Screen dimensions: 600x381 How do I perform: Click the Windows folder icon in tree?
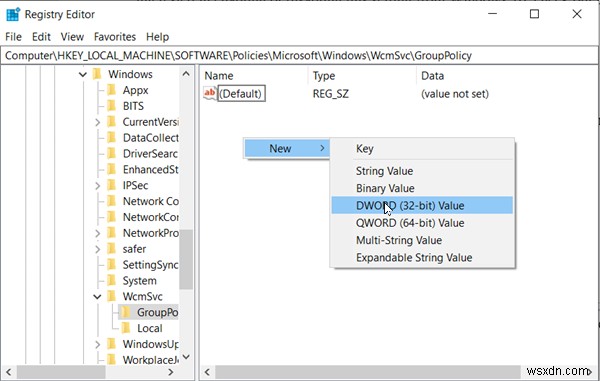[97, 74]
